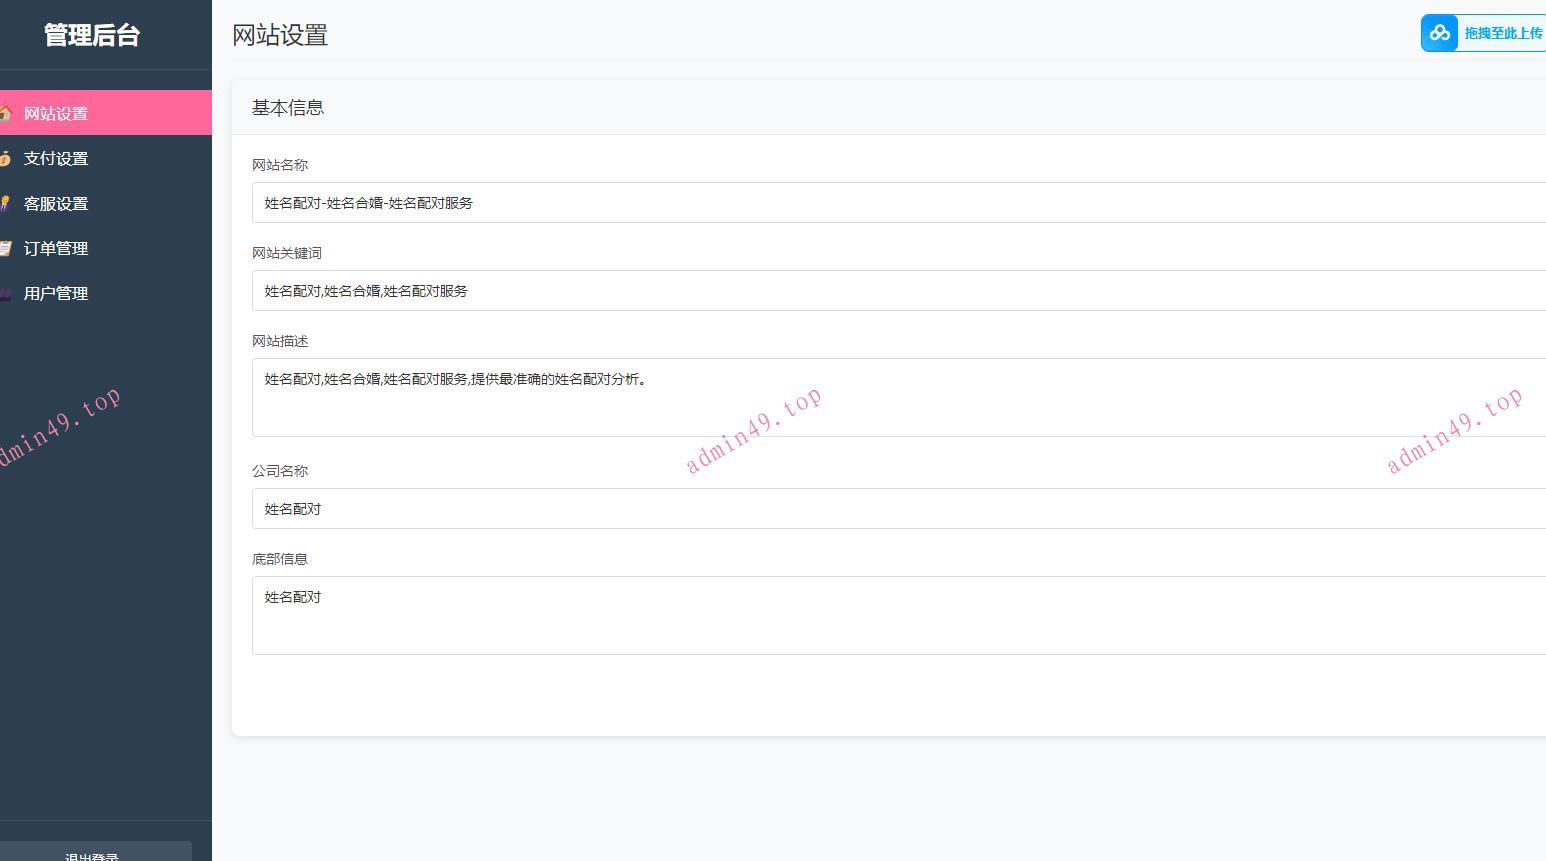Click the notepad icon beside 订单管理
The height and width of the screenshot is (861, 1546).
coord(5,248)
